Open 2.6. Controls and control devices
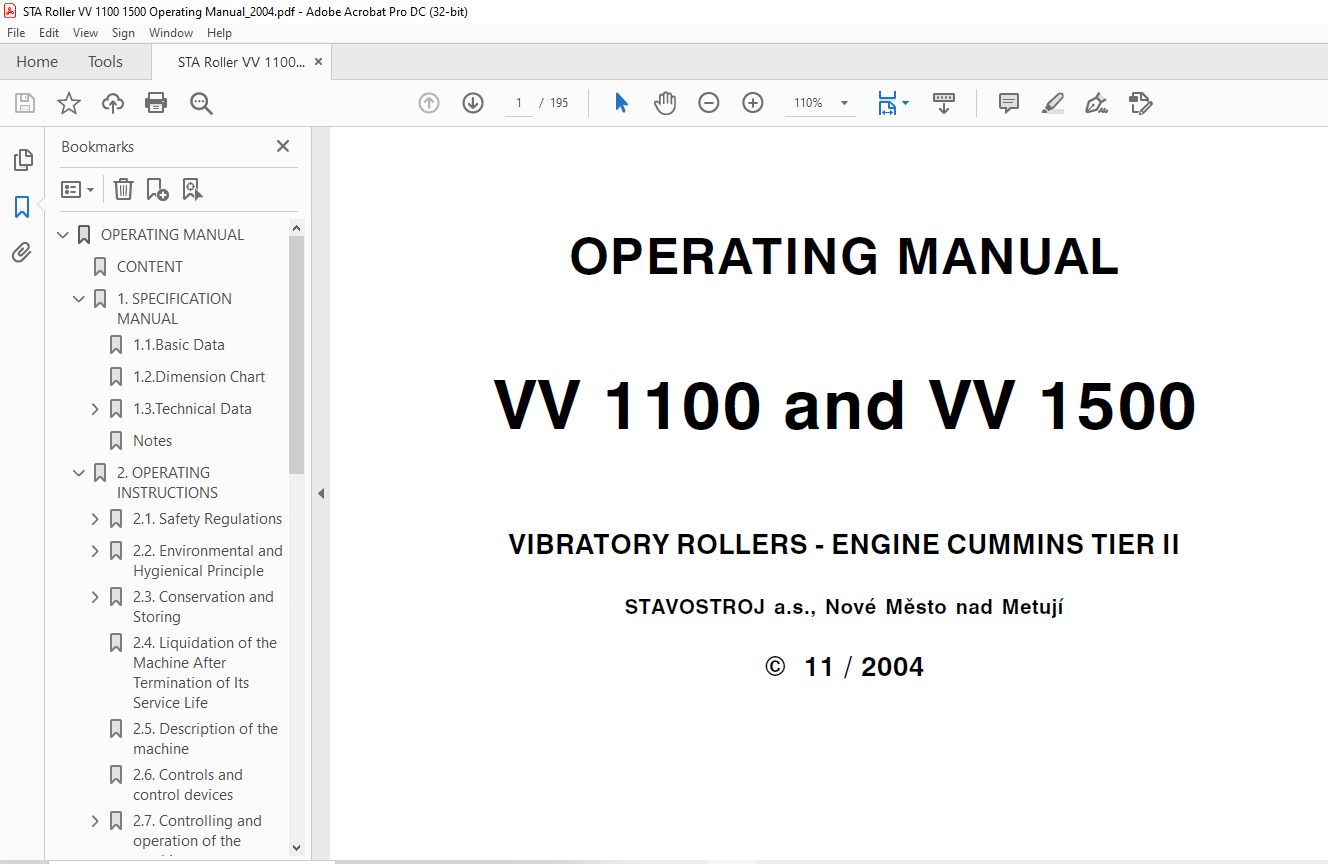 pos(188,785)
